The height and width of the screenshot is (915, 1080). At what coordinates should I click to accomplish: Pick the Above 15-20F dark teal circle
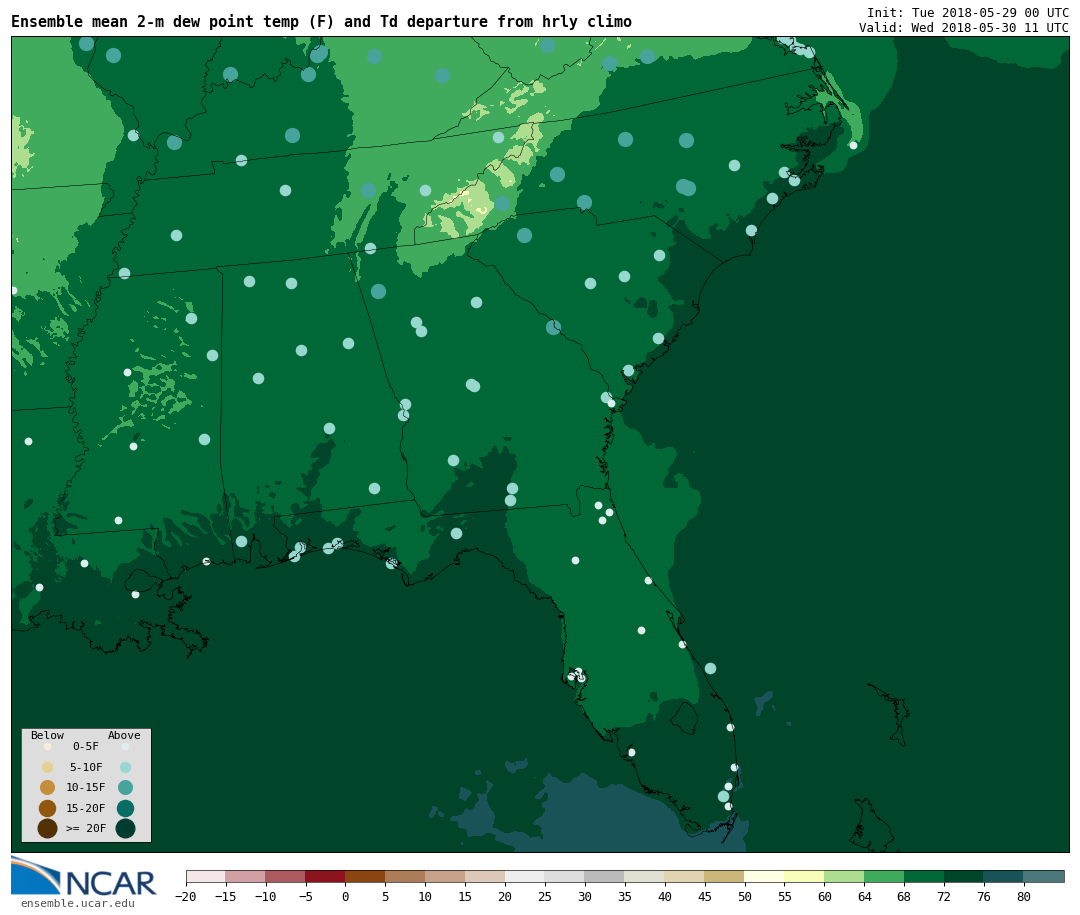125,808
